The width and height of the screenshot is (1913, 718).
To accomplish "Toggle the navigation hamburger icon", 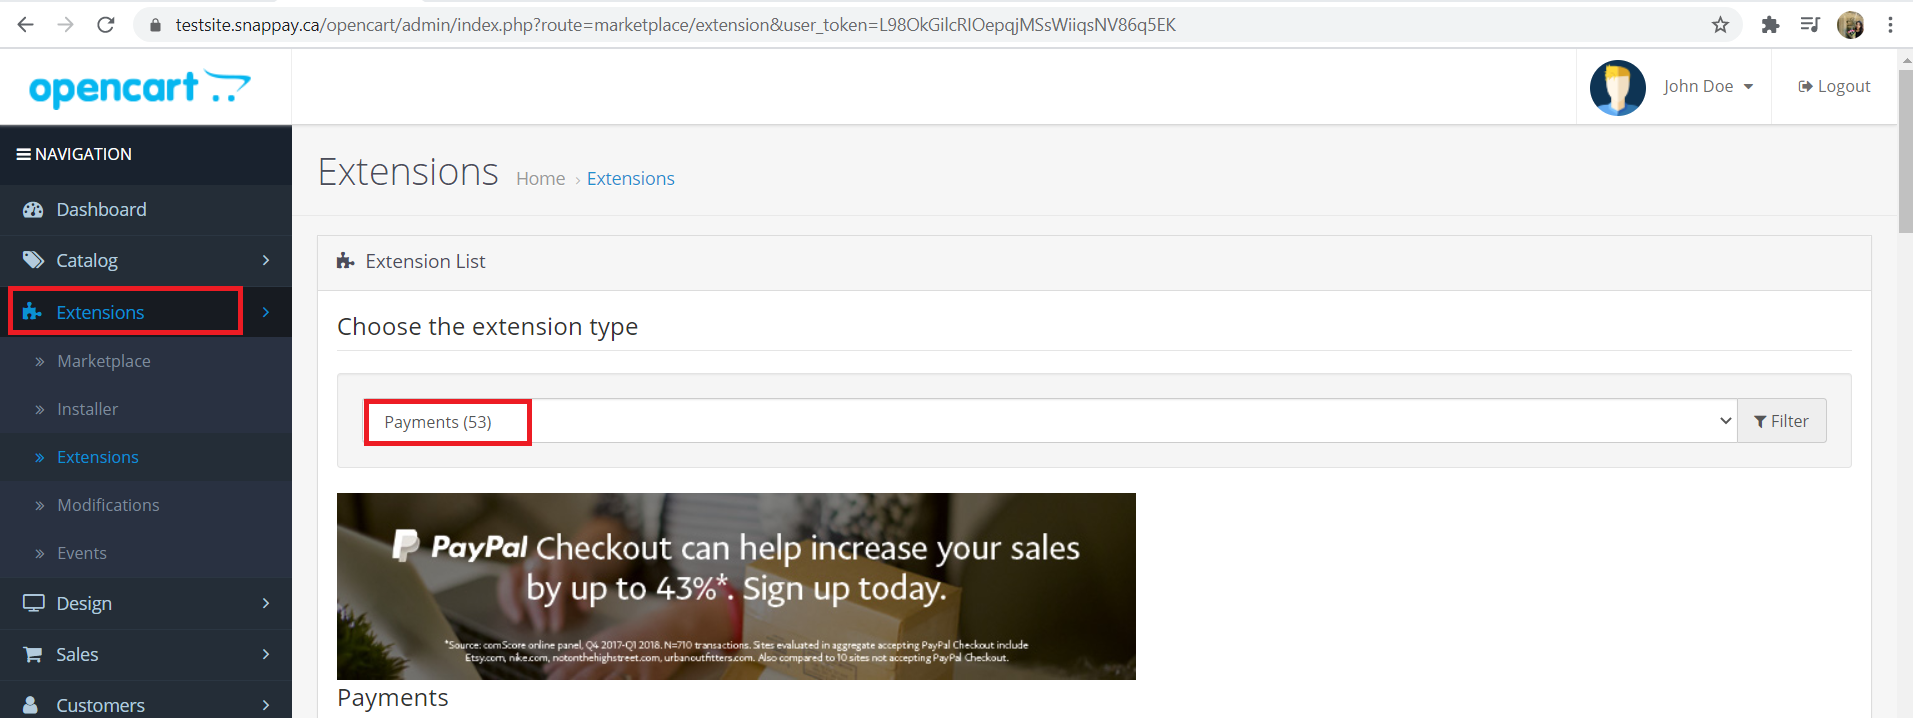I will pos(23,154).
